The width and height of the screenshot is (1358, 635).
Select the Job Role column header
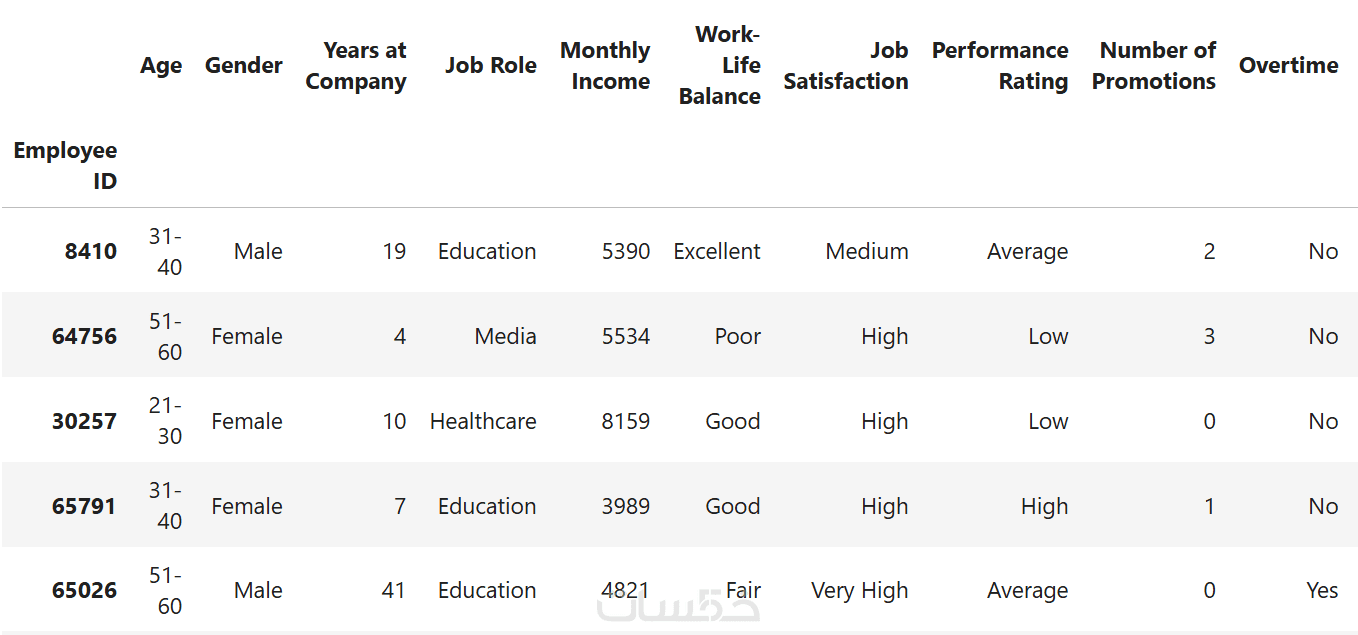click(x=490, y=66)
